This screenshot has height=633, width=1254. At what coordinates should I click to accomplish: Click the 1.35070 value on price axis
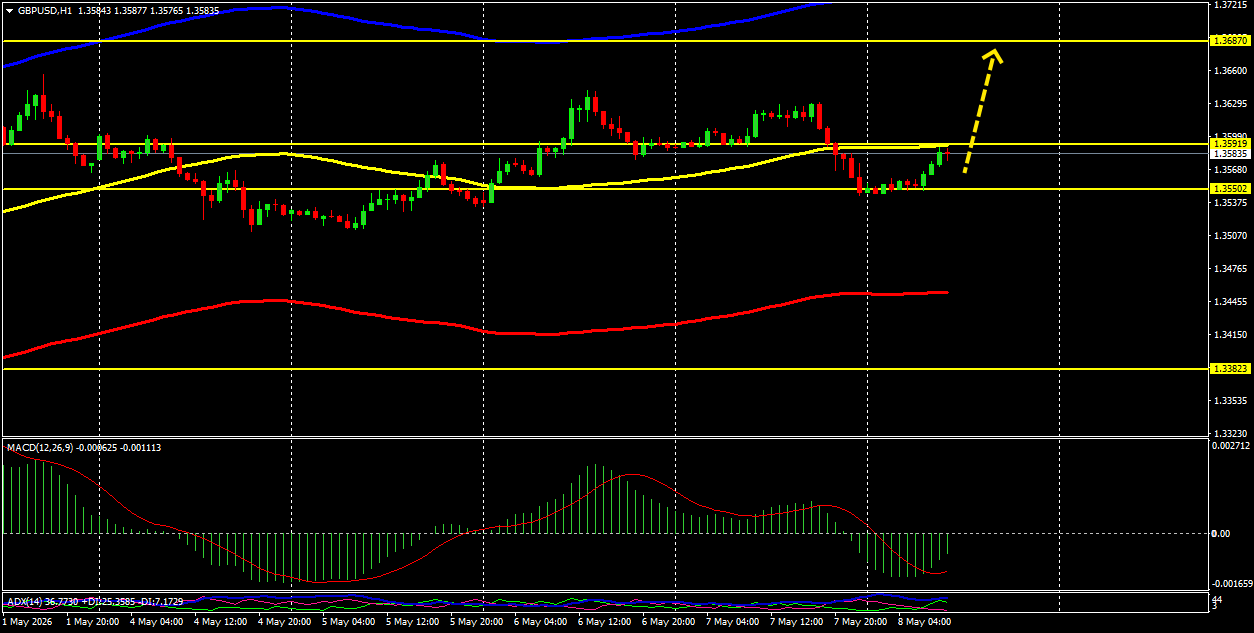[x=1229, y=236]
